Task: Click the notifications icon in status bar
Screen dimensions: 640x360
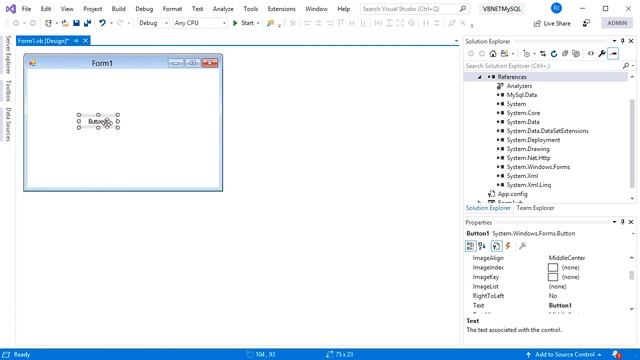Action: [616, 355]
